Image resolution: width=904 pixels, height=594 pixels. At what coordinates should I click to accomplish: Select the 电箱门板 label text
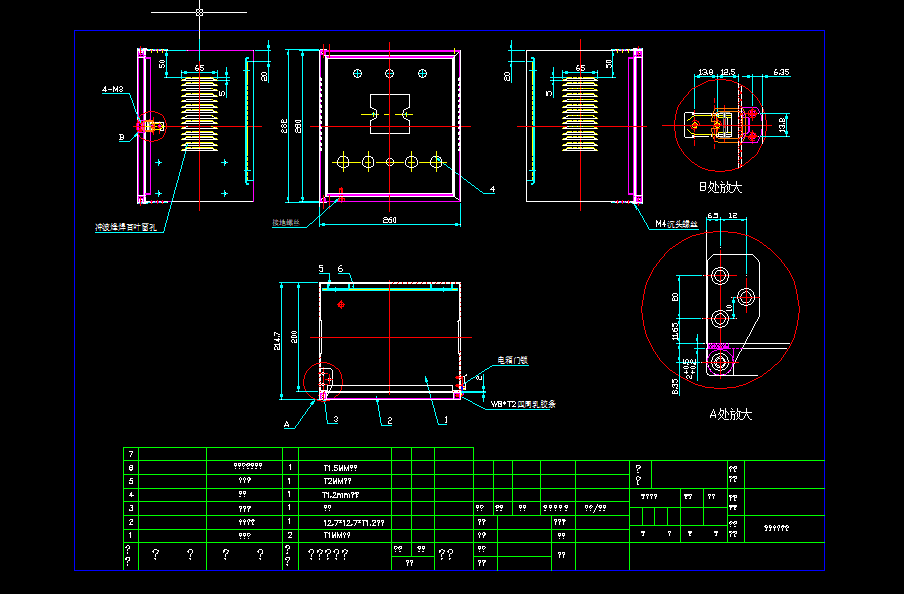[513, 360]
